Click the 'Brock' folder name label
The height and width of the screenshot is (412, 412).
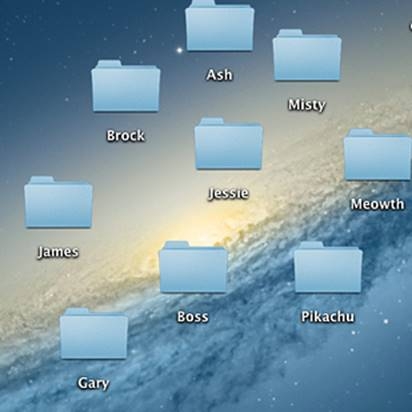pos(126,136)
